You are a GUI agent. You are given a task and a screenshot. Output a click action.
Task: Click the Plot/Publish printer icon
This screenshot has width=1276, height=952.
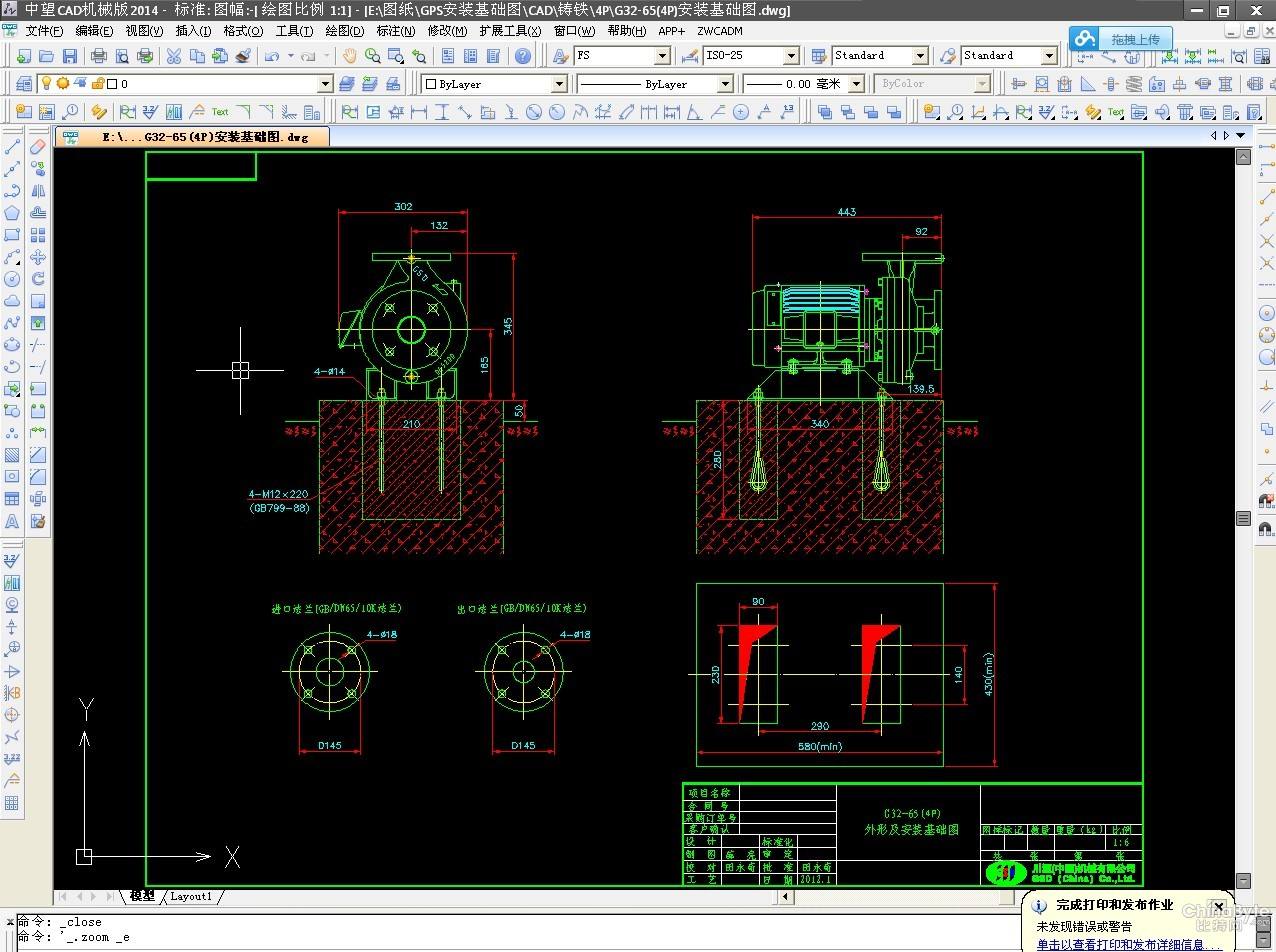click(x=145, y=56)
